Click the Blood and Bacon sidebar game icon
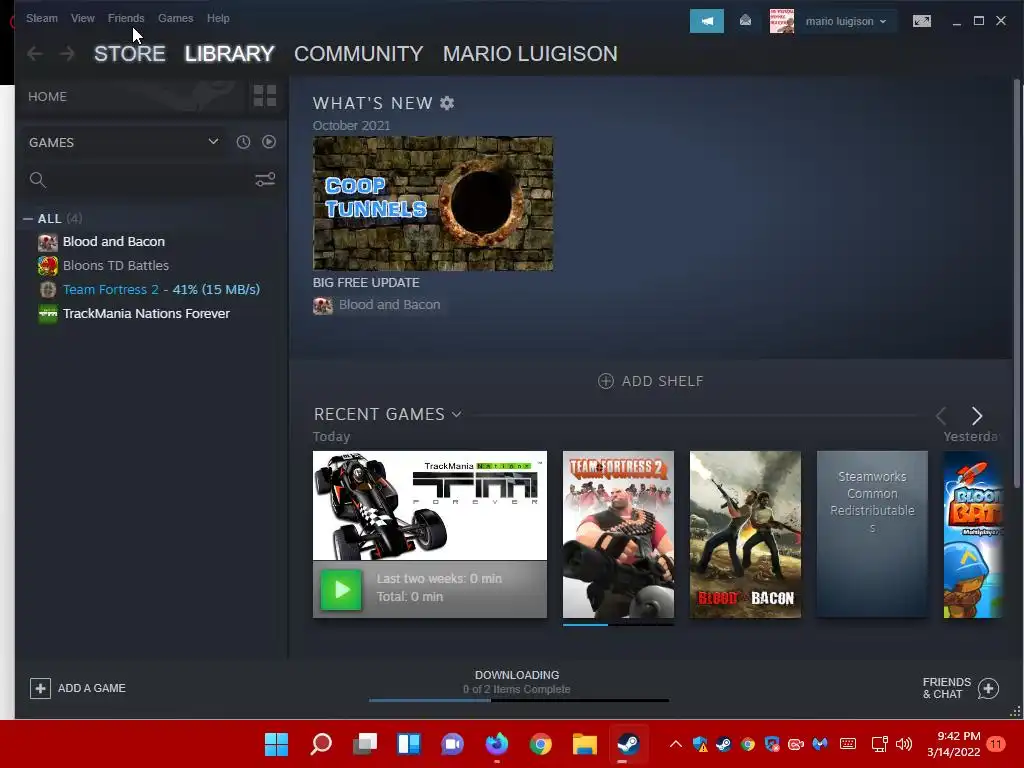The height and width of the screenshot is (768, 1024). click(x=48, y=242)
